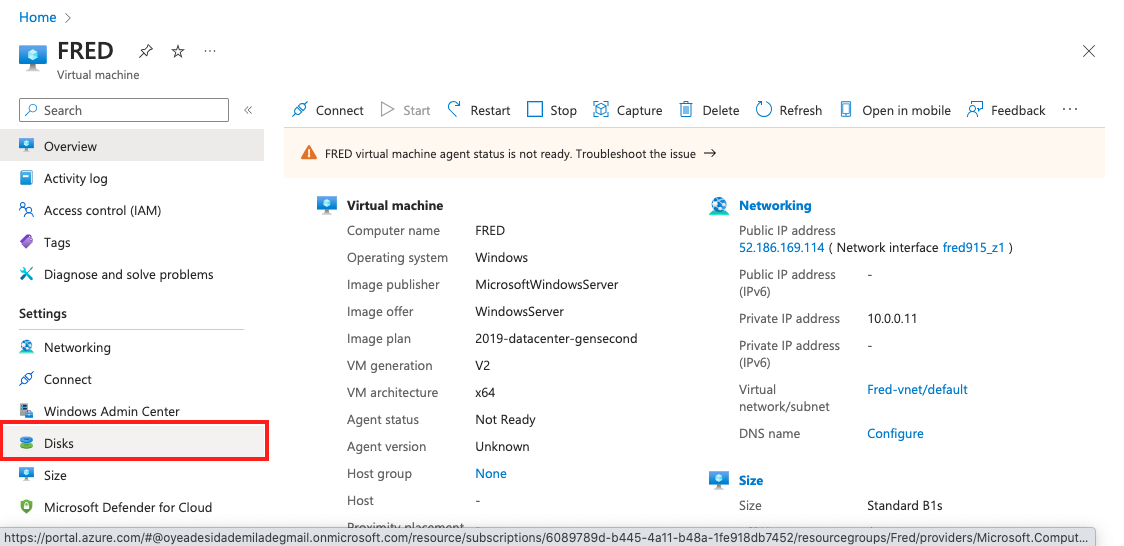
Task: Pin the FRED virtual machine to dashboard
Action: pos(146,51)
